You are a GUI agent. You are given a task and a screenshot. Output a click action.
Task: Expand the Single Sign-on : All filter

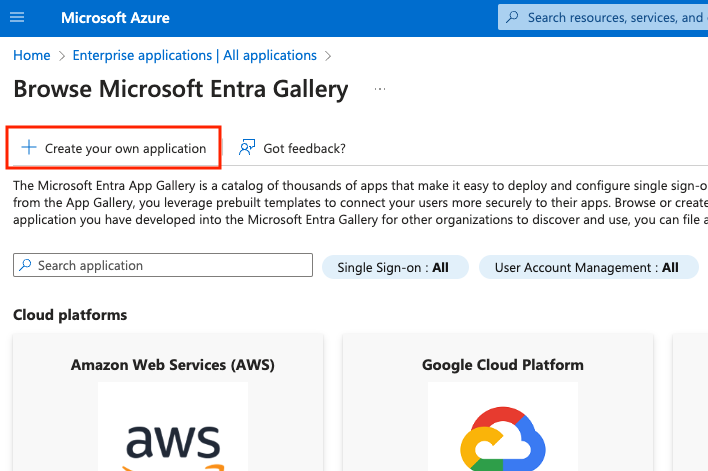coord(393,267)
